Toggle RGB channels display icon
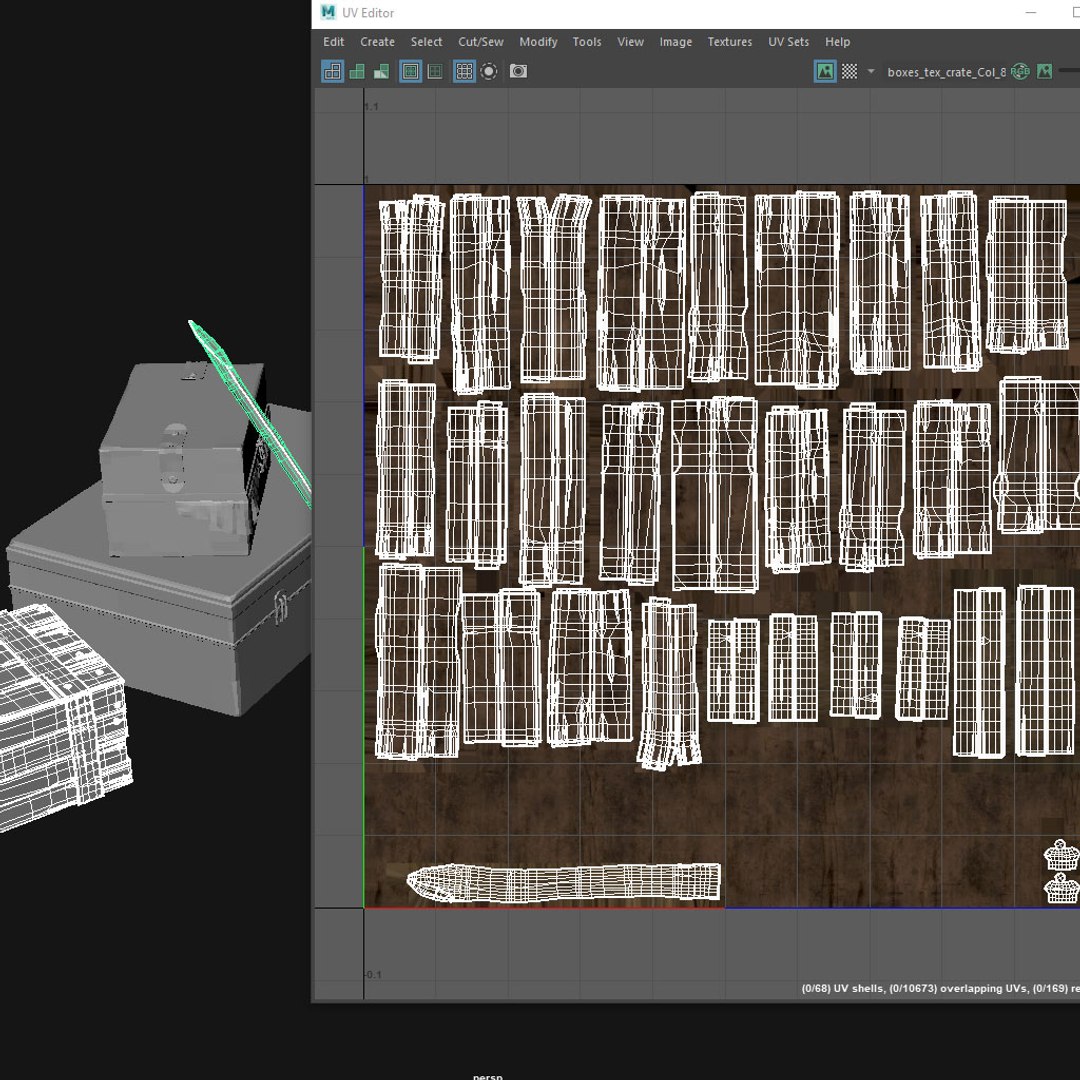Screen dimensions: 1080x1080 [1020, 71]
